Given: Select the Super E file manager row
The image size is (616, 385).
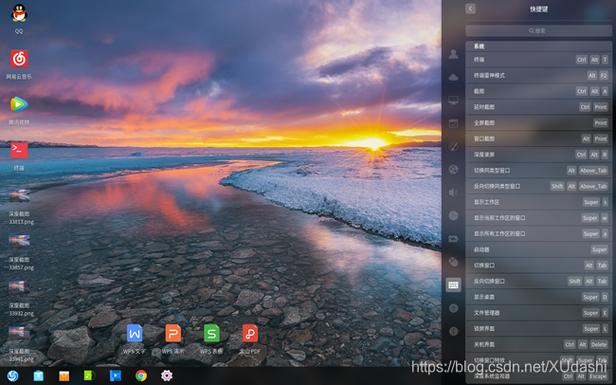Looking at the screenshot, I should (539, 313).
